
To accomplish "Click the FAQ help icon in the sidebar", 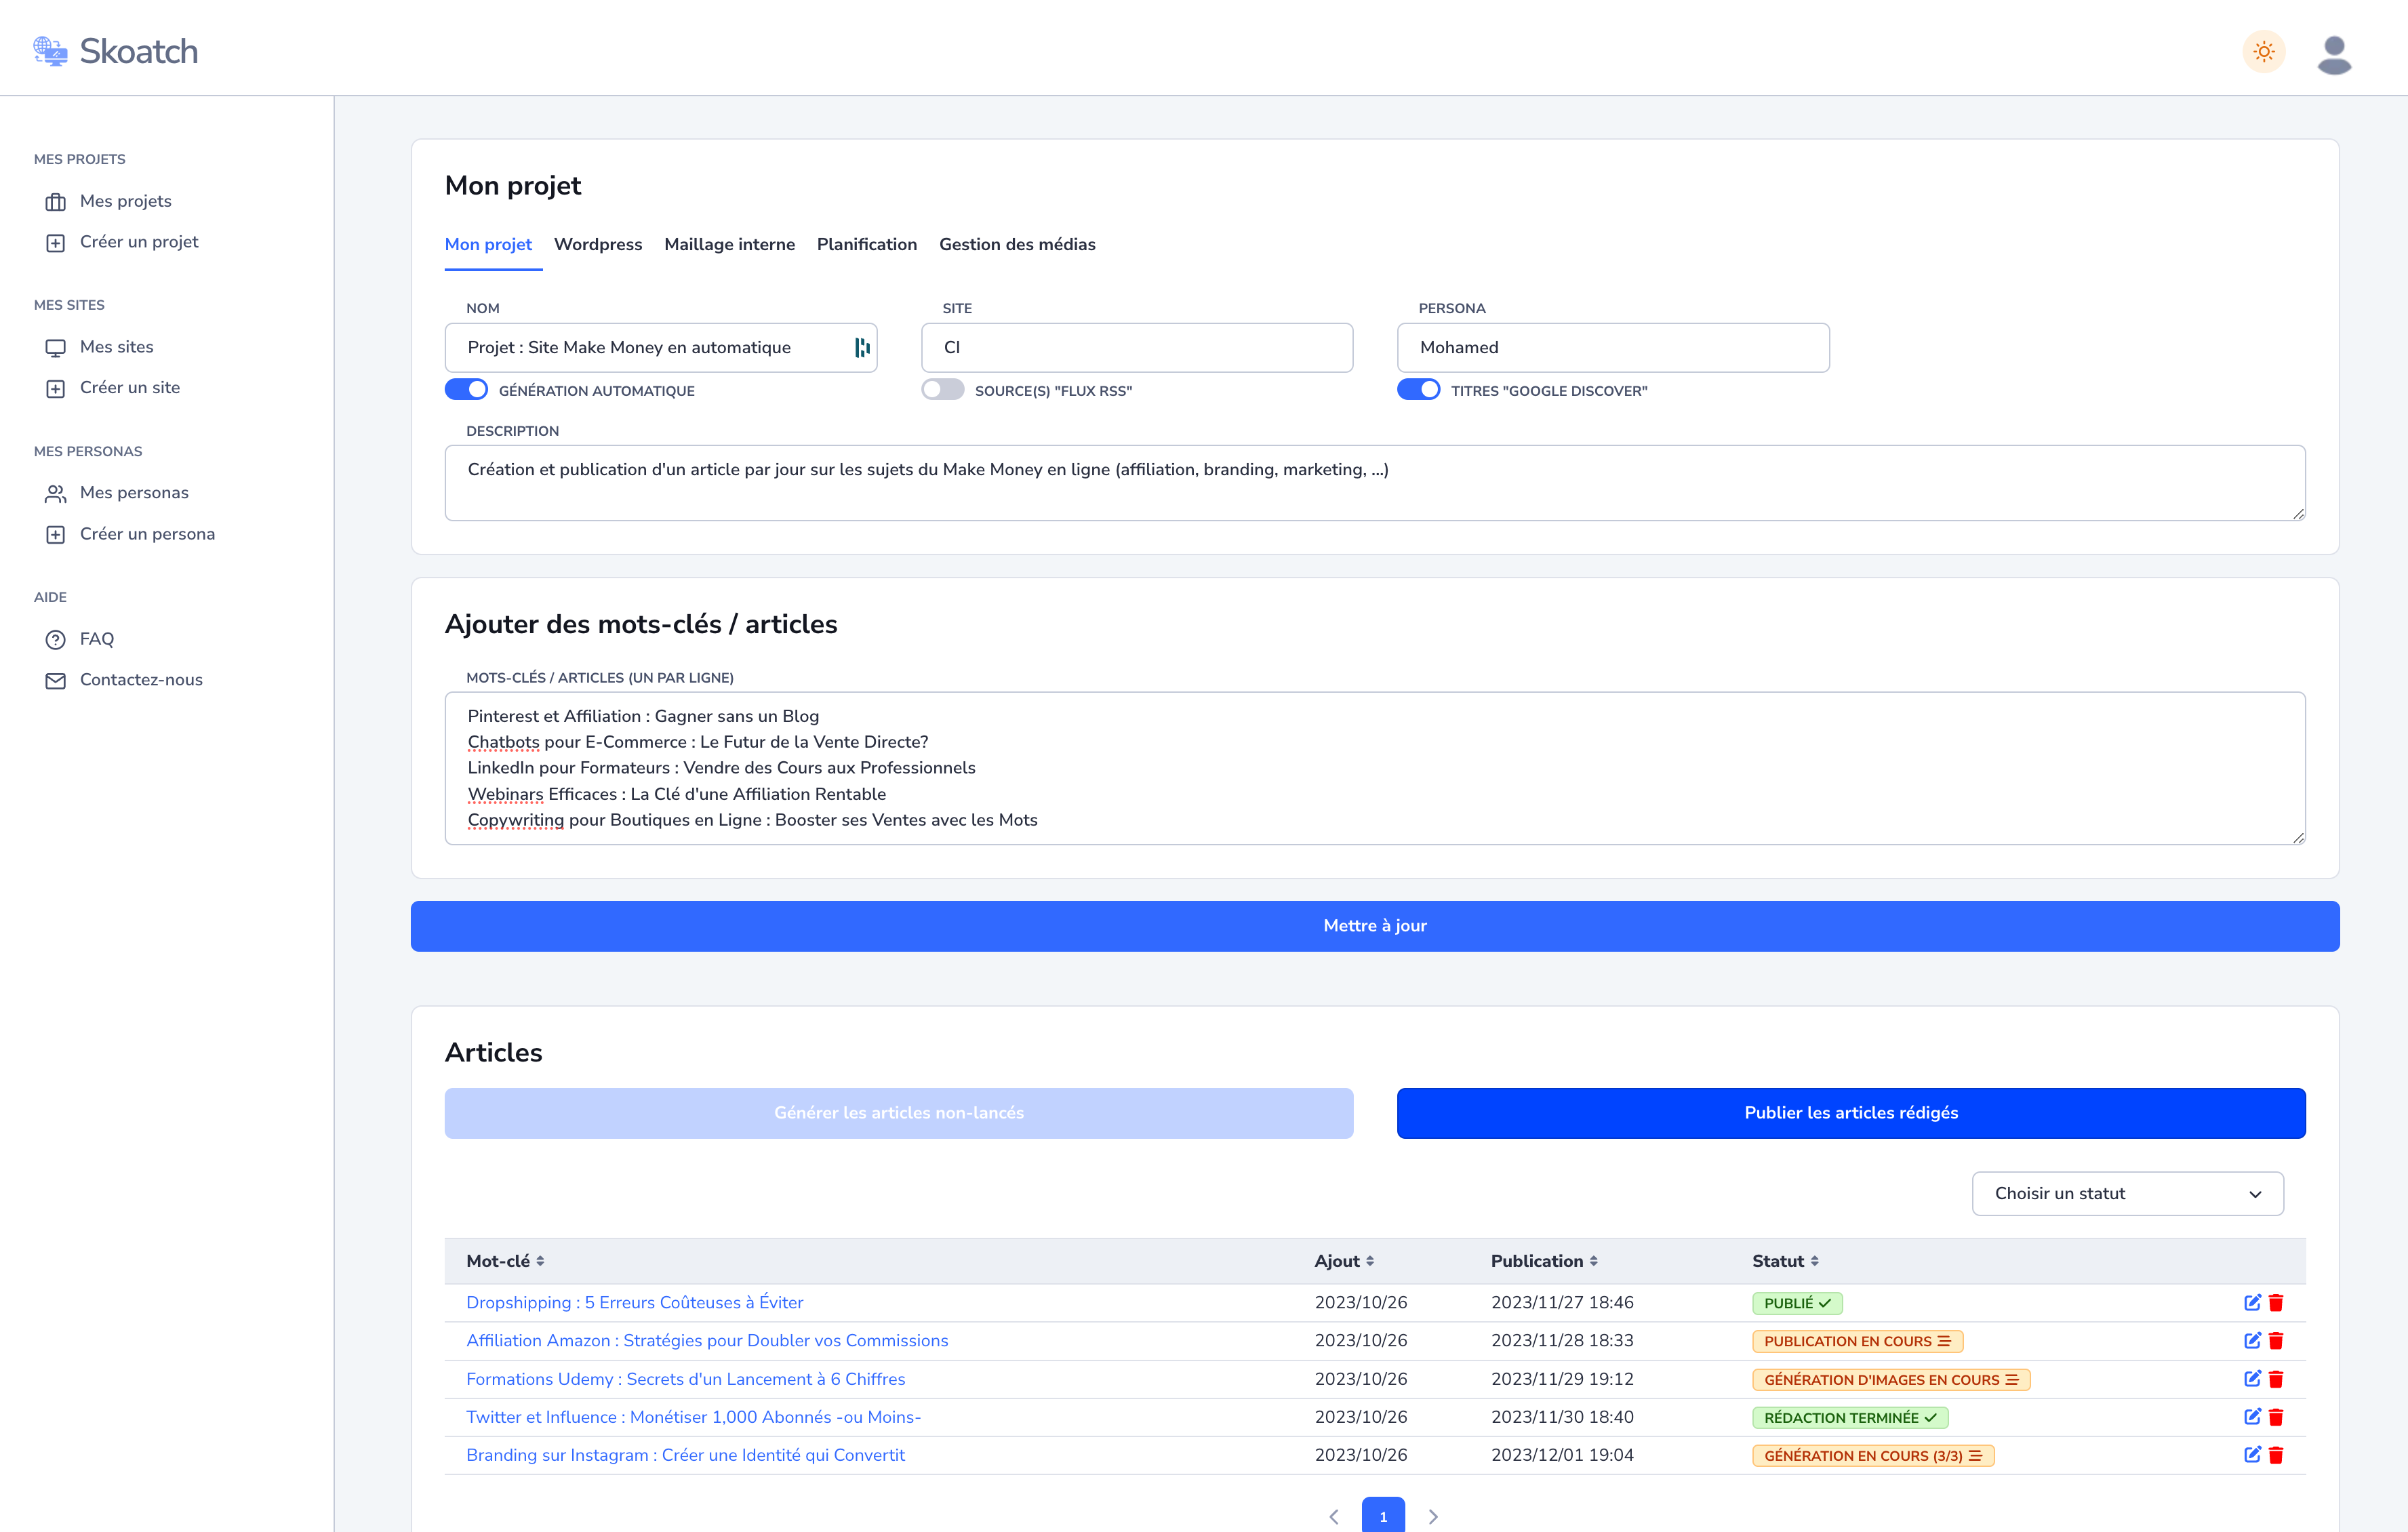I will 56,639.
